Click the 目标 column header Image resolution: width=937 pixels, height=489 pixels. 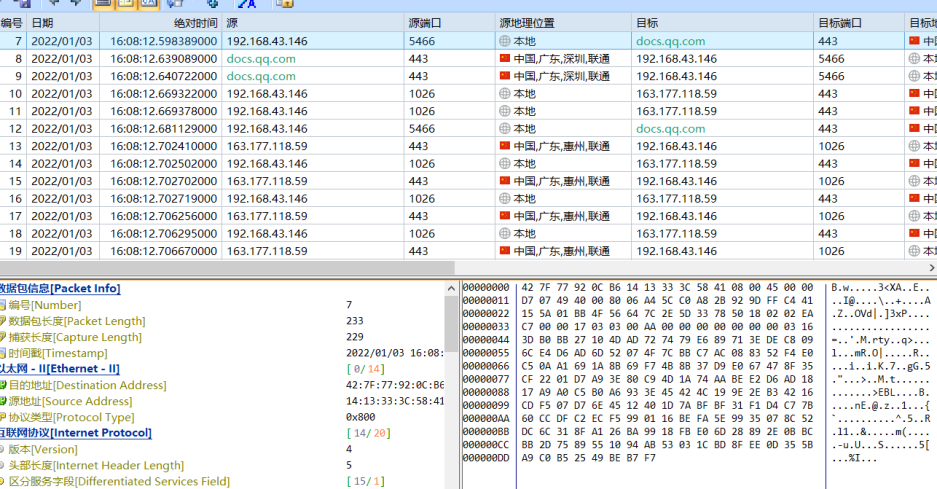(647, 23)
